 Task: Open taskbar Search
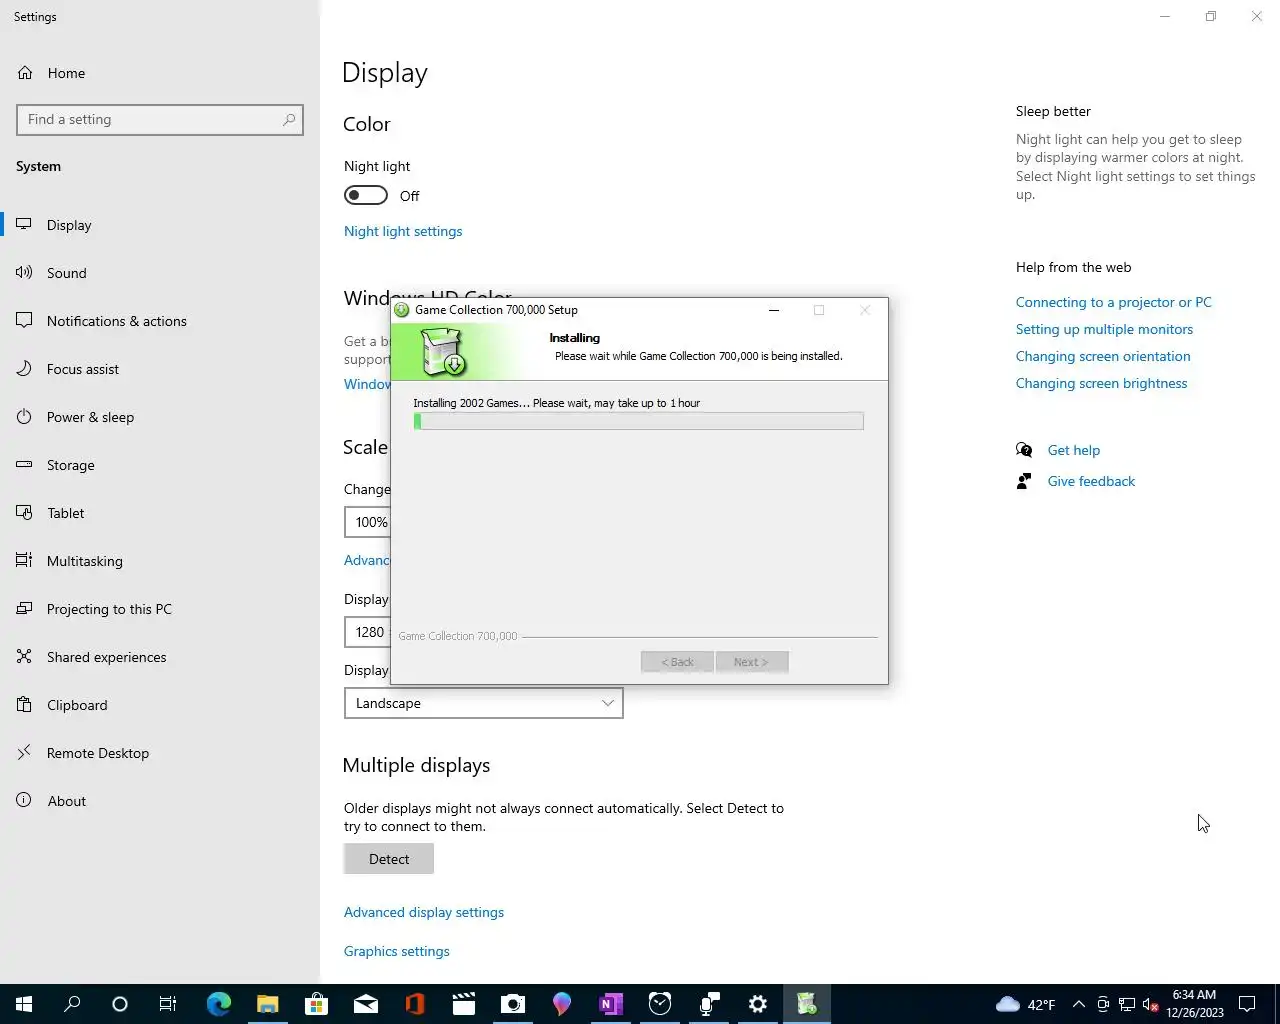pyautogui.click(x=72, y=1004)
